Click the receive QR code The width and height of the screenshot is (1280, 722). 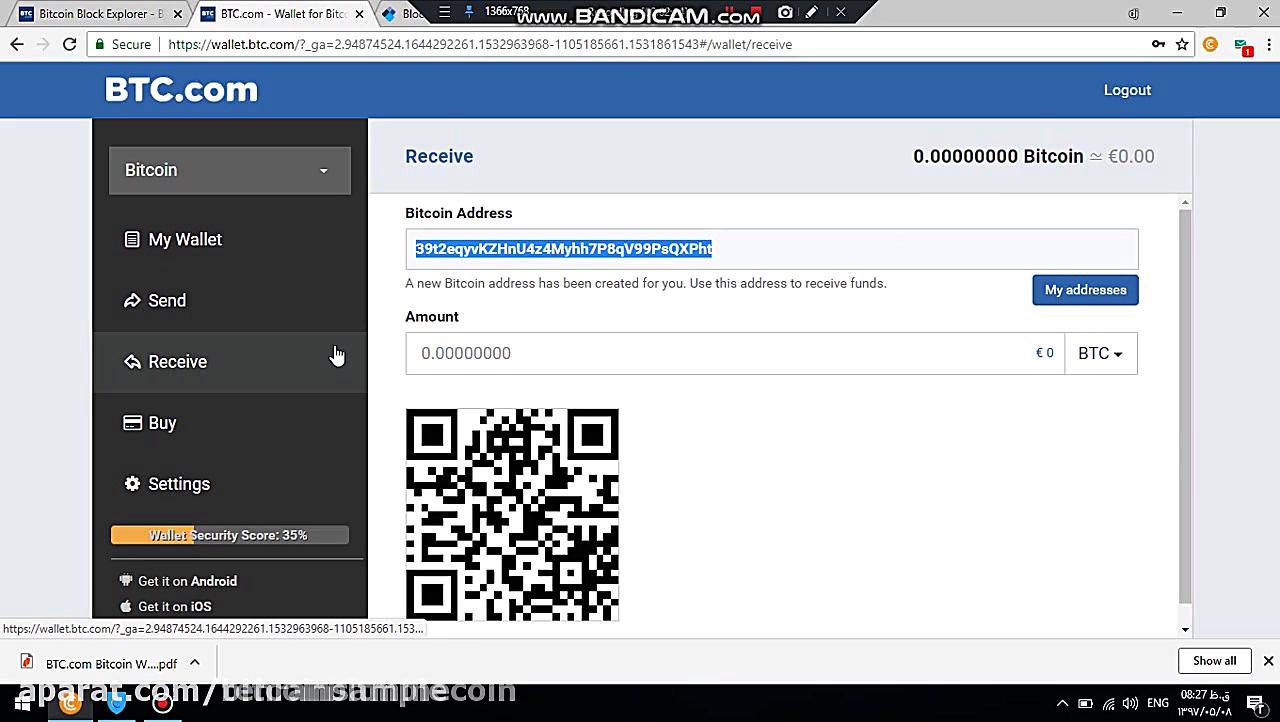click(512, 515)
